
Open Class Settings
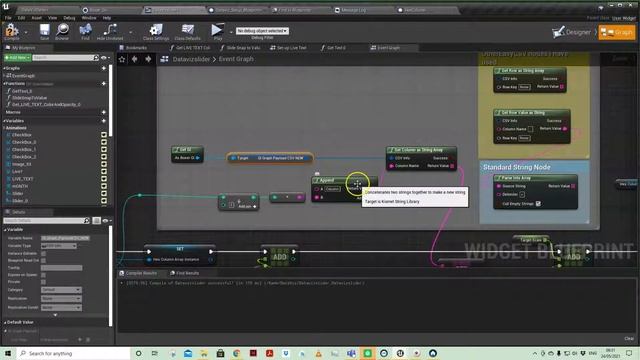click(x=156, y=31)
